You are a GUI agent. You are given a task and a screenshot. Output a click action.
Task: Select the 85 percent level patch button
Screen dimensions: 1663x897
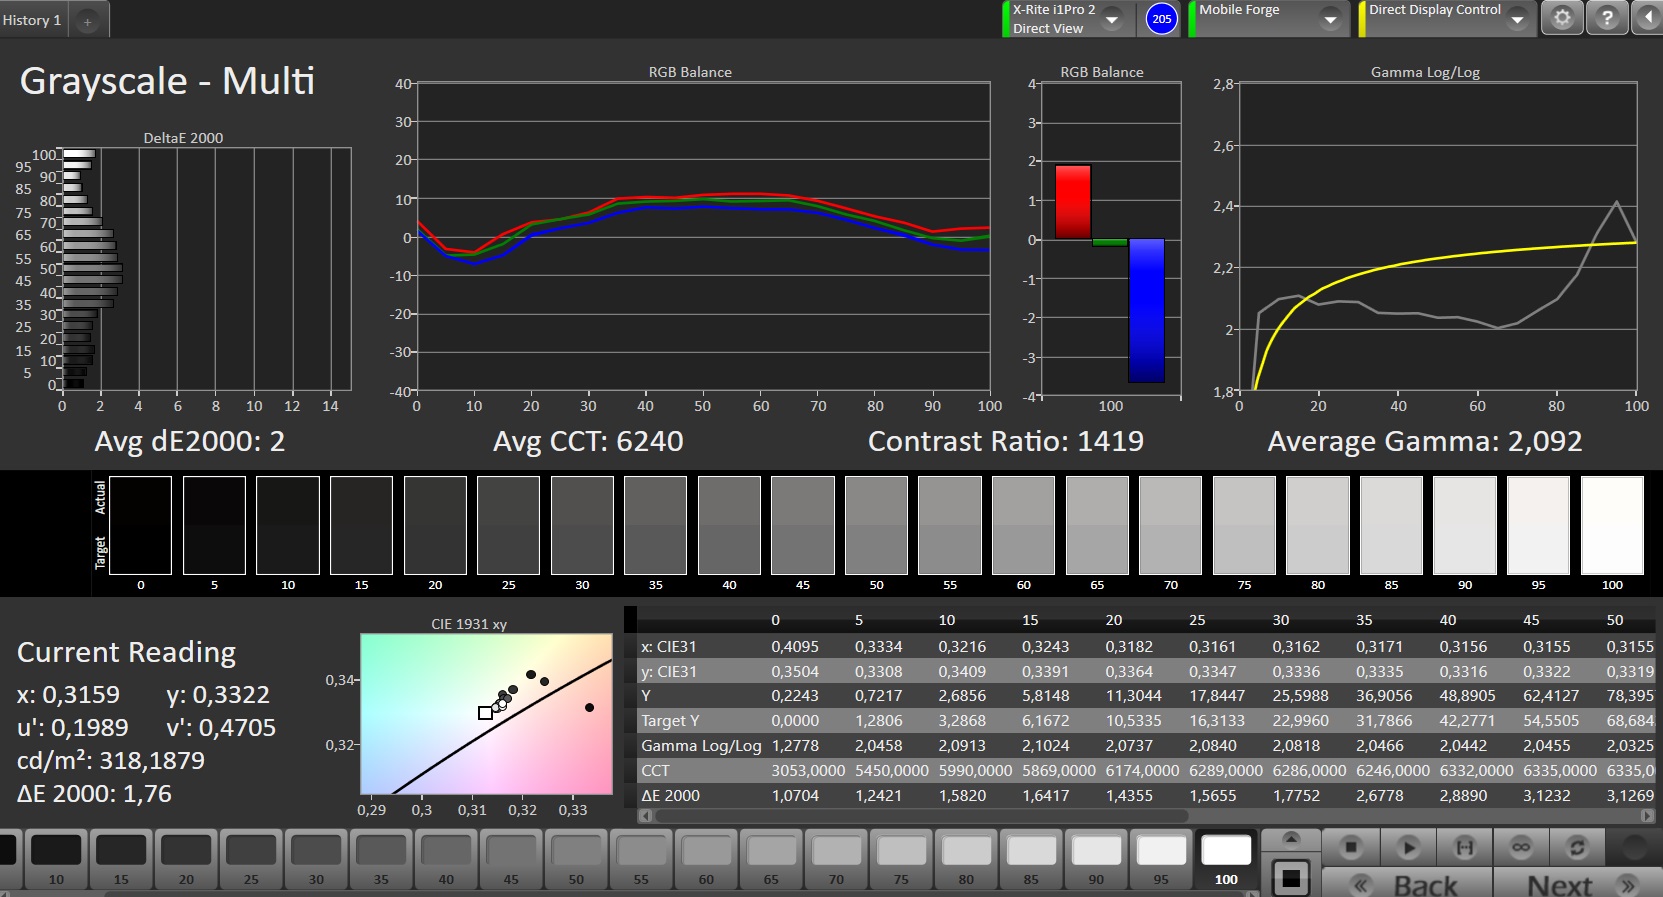coord(1031,860)
